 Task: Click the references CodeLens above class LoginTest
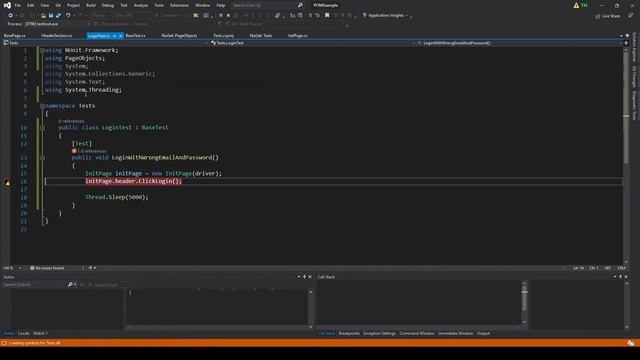pos(71,121)
